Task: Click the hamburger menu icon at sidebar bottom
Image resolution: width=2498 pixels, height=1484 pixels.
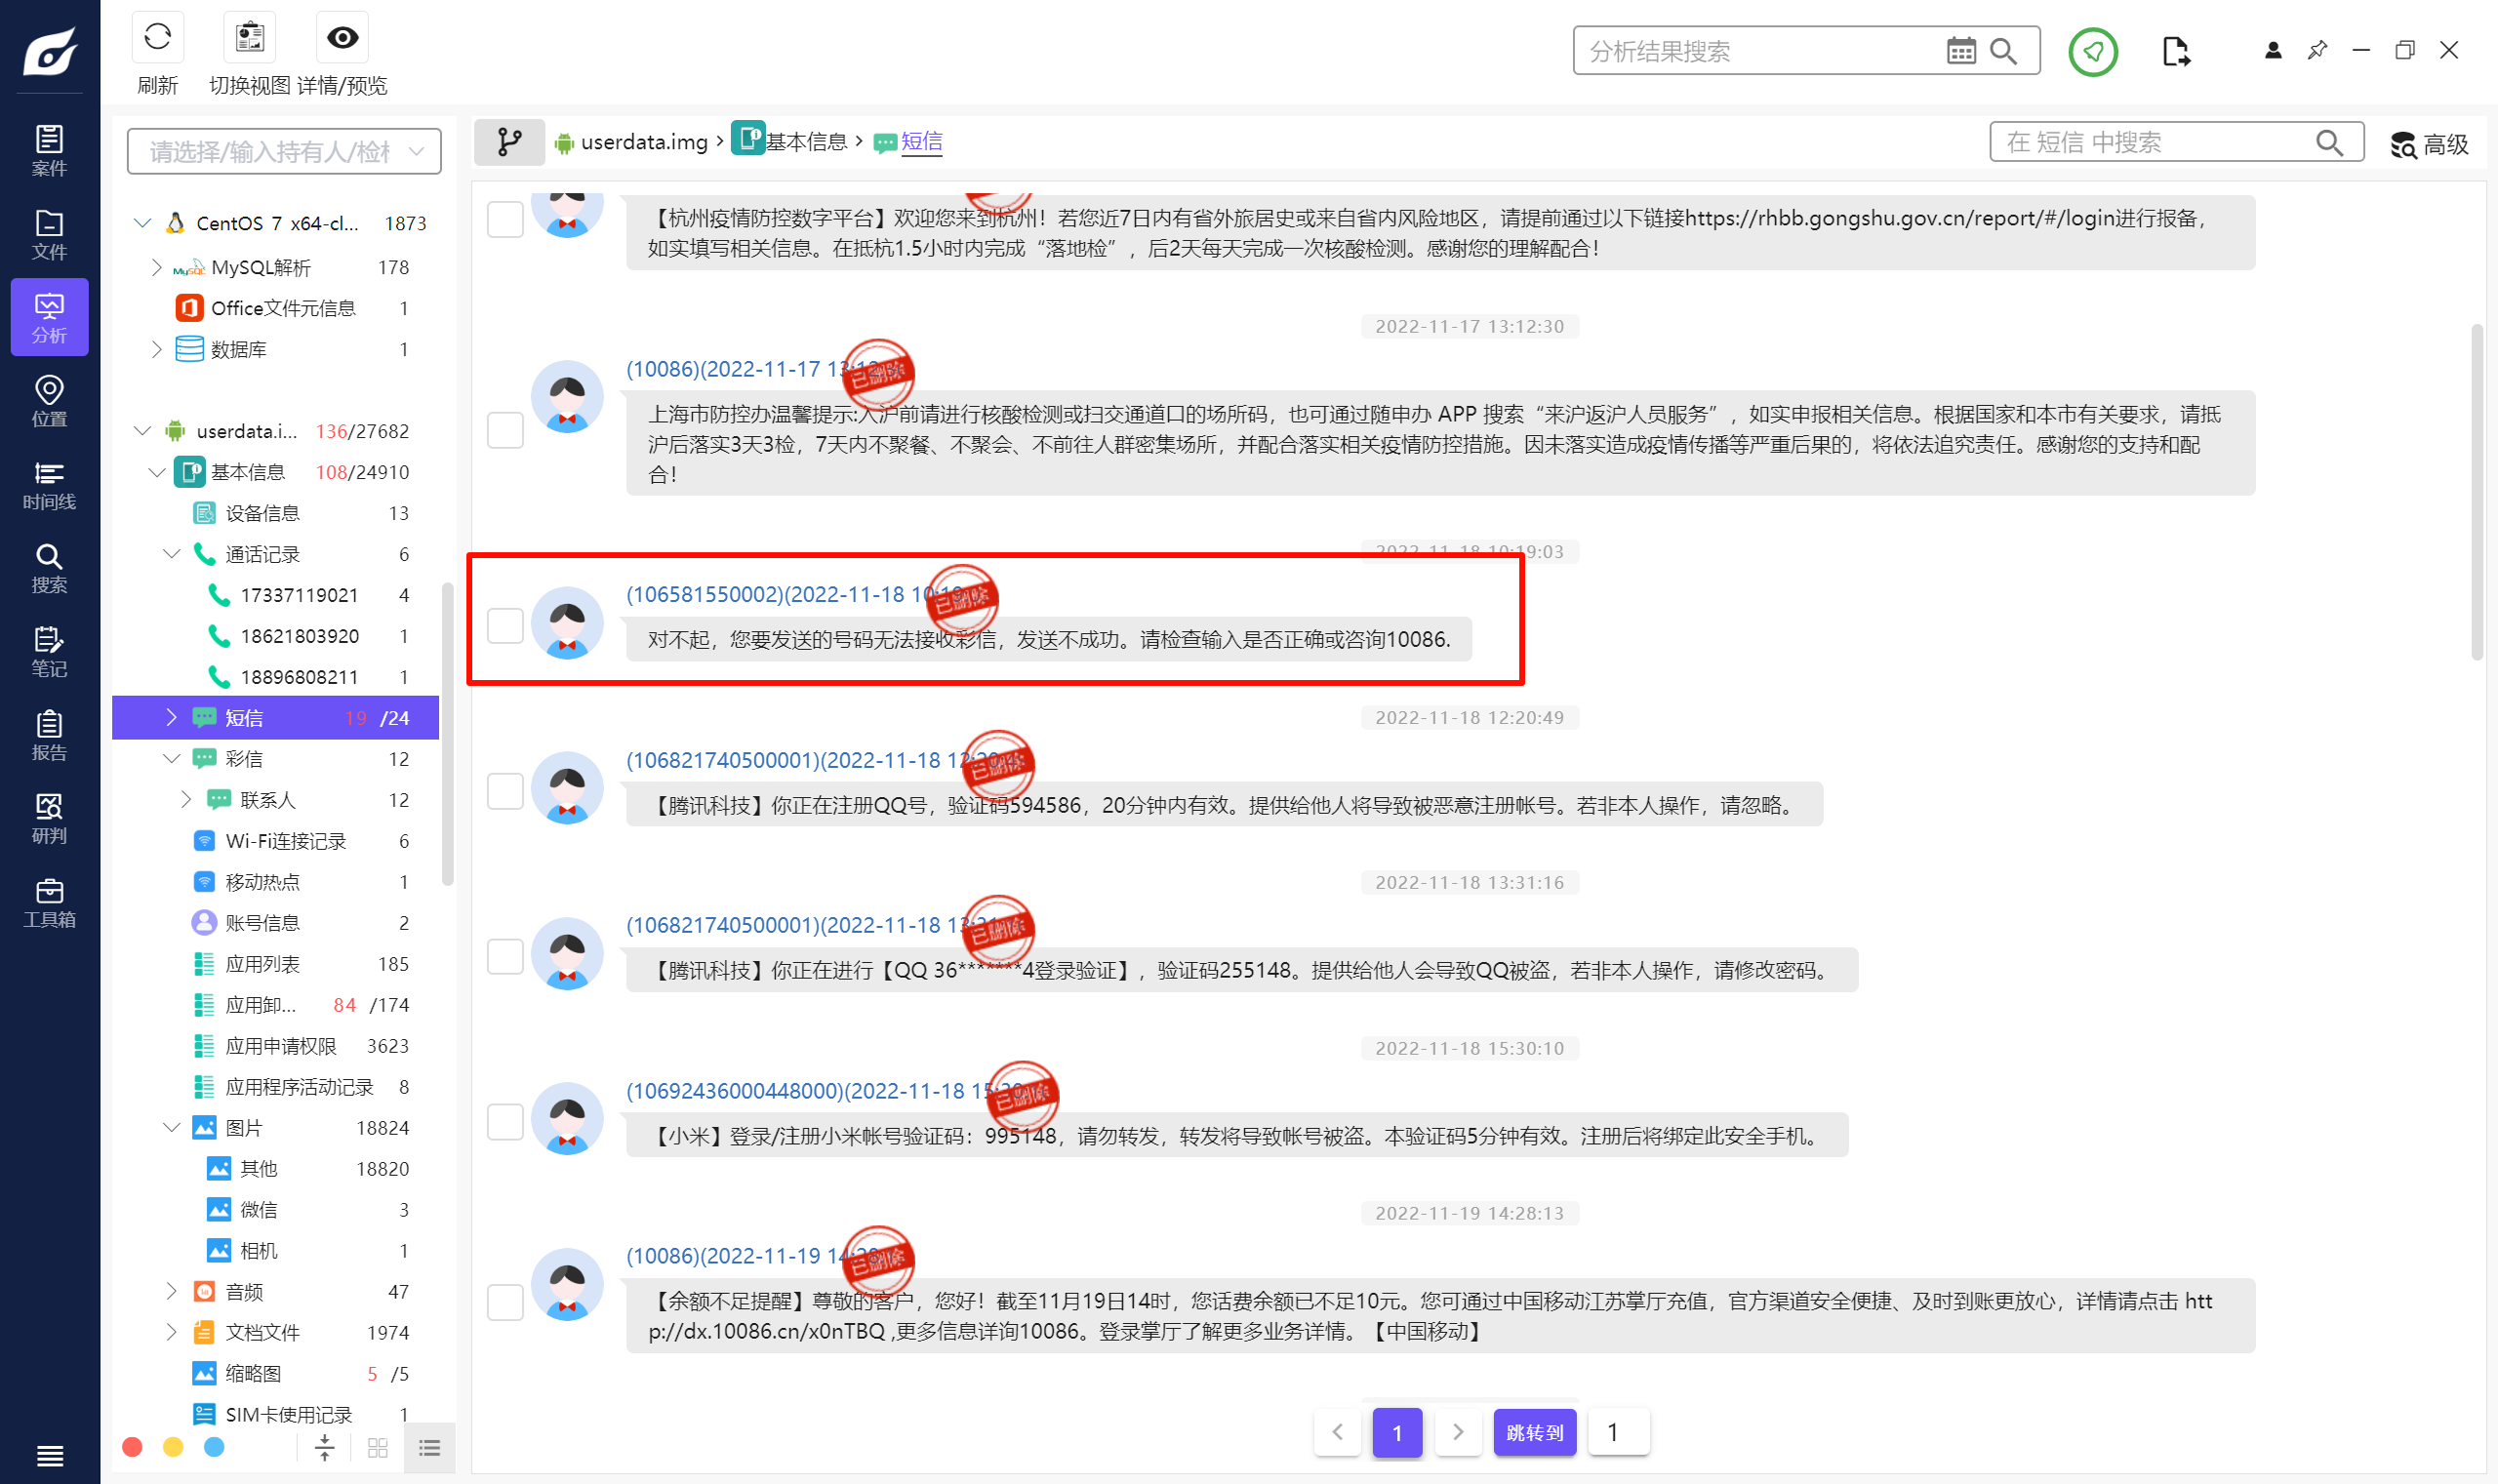Action: click(x=49, y=1456)
